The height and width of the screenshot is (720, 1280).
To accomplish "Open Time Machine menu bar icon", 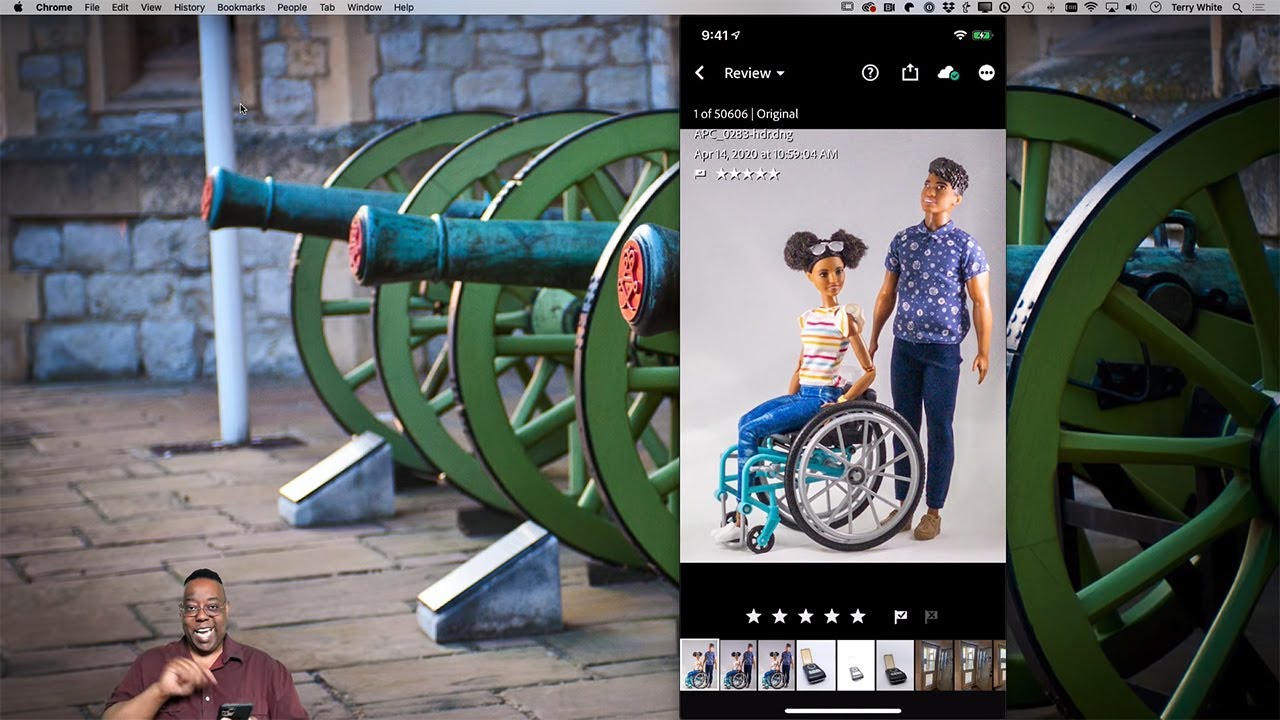I will (x=1028, y=7).
